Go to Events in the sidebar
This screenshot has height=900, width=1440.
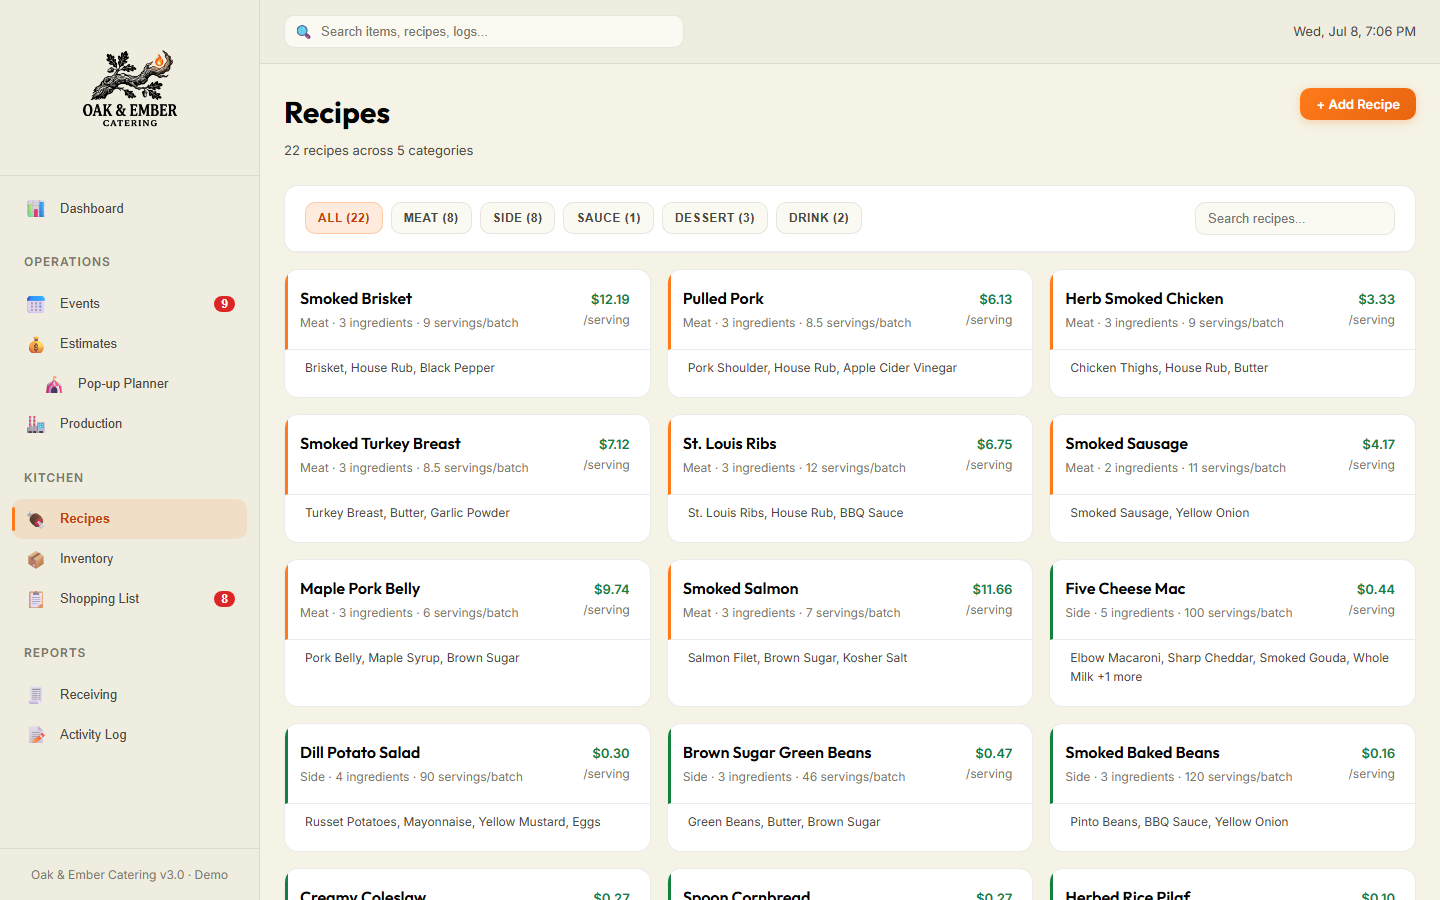tap(130, 304)
